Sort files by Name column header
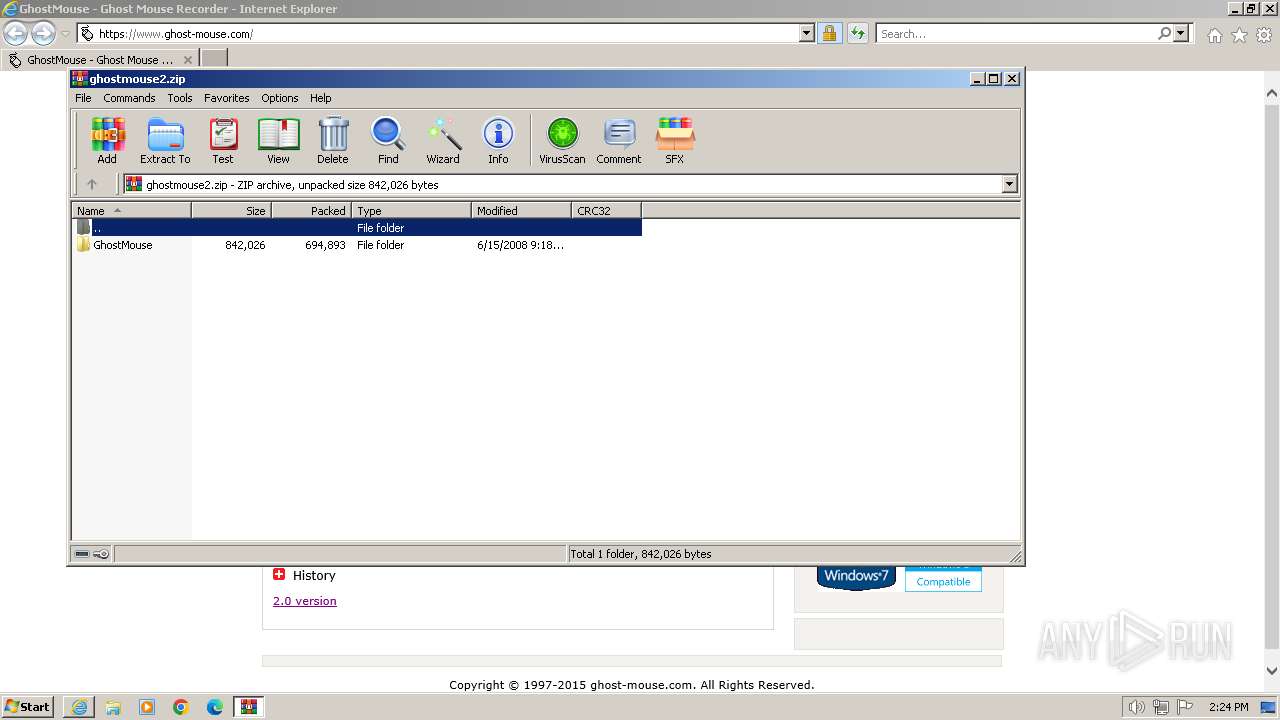The height and width of the screenshot is (720, 1280). click(x=131, y=211)
